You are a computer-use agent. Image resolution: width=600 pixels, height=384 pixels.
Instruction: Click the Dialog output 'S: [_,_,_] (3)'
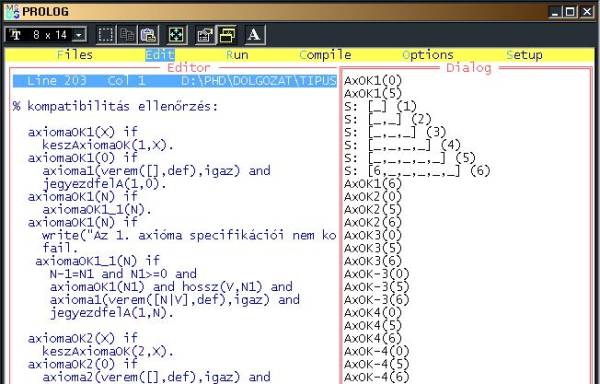(395, 132)
